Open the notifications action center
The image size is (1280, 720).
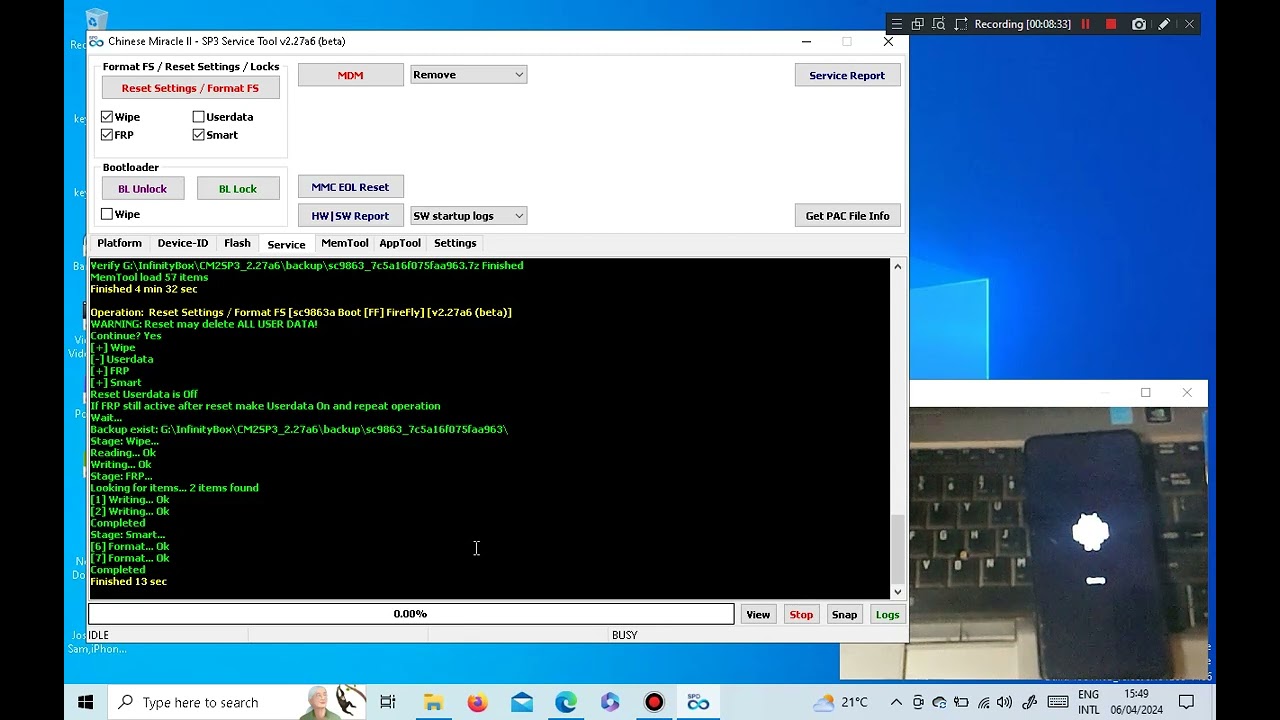1186,702
